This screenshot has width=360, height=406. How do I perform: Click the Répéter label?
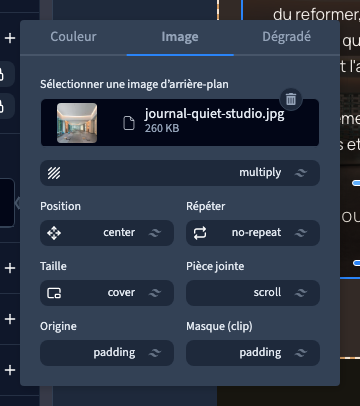(206, 206)
